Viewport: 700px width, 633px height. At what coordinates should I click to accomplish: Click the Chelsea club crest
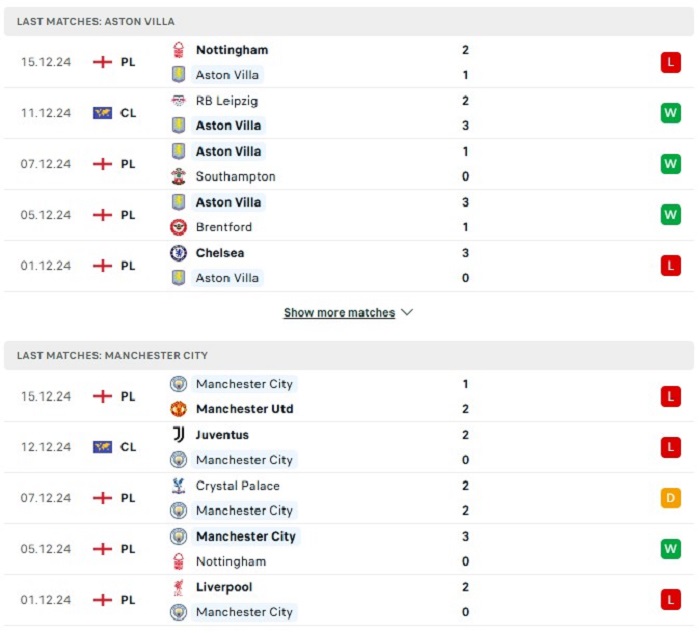(179, 253)
